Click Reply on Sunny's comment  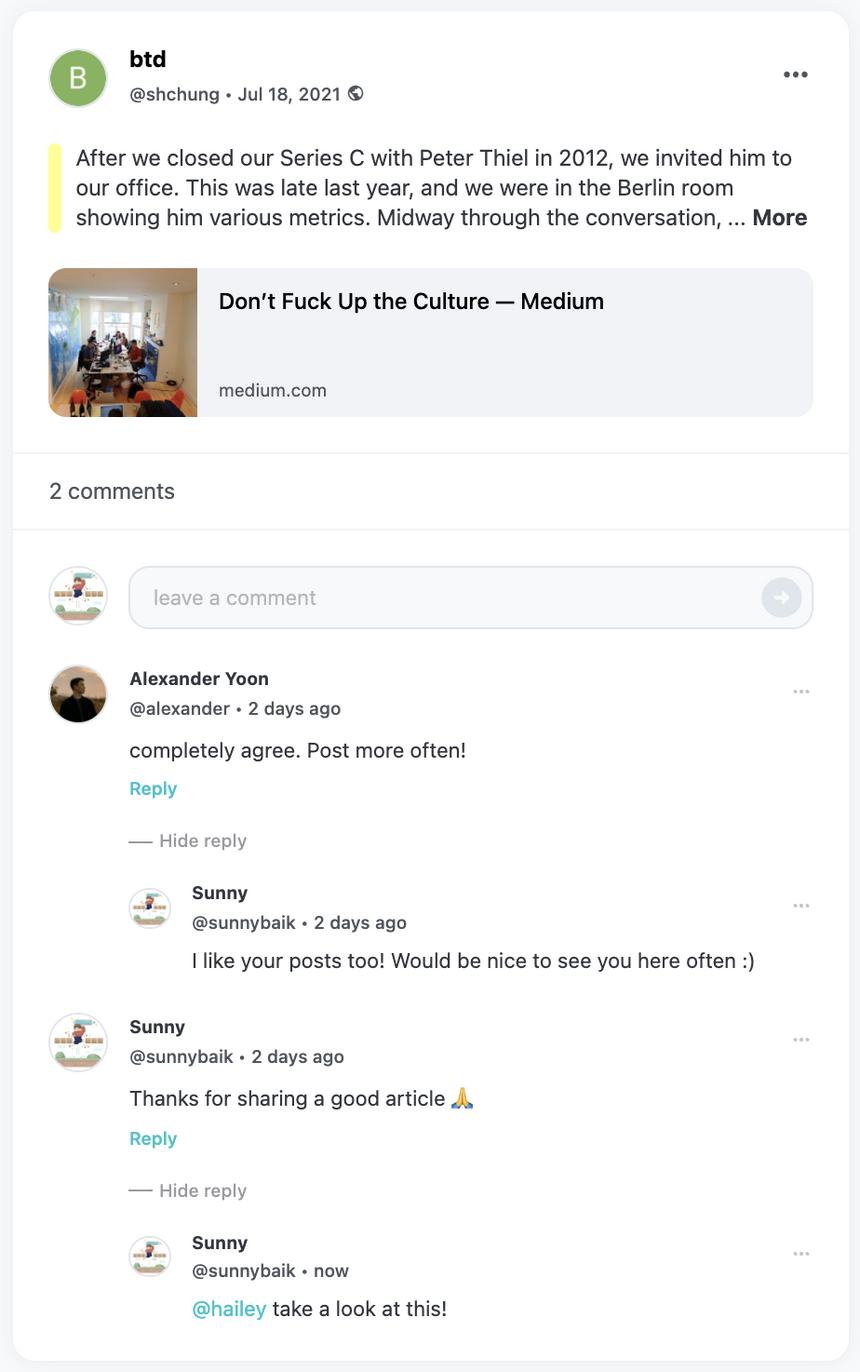pyautogui.click(x=152, y=1138)
